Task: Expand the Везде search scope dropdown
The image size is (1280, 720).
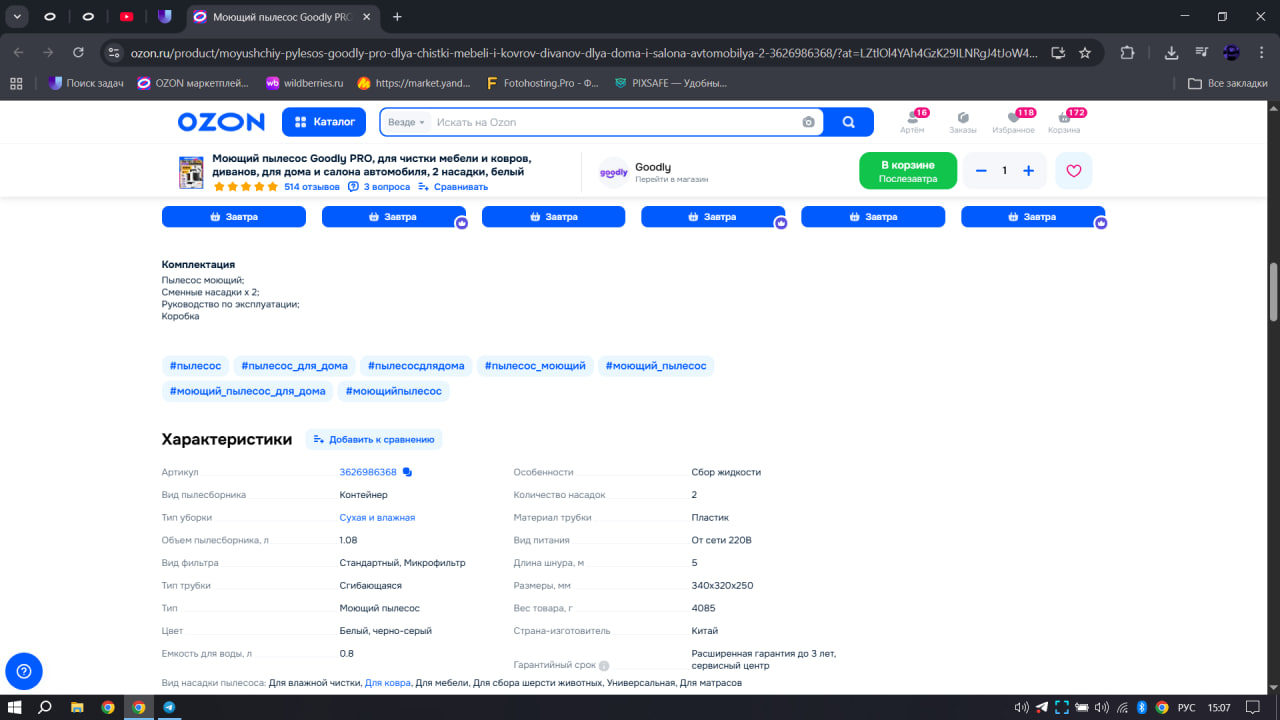Action: [406, 122]
